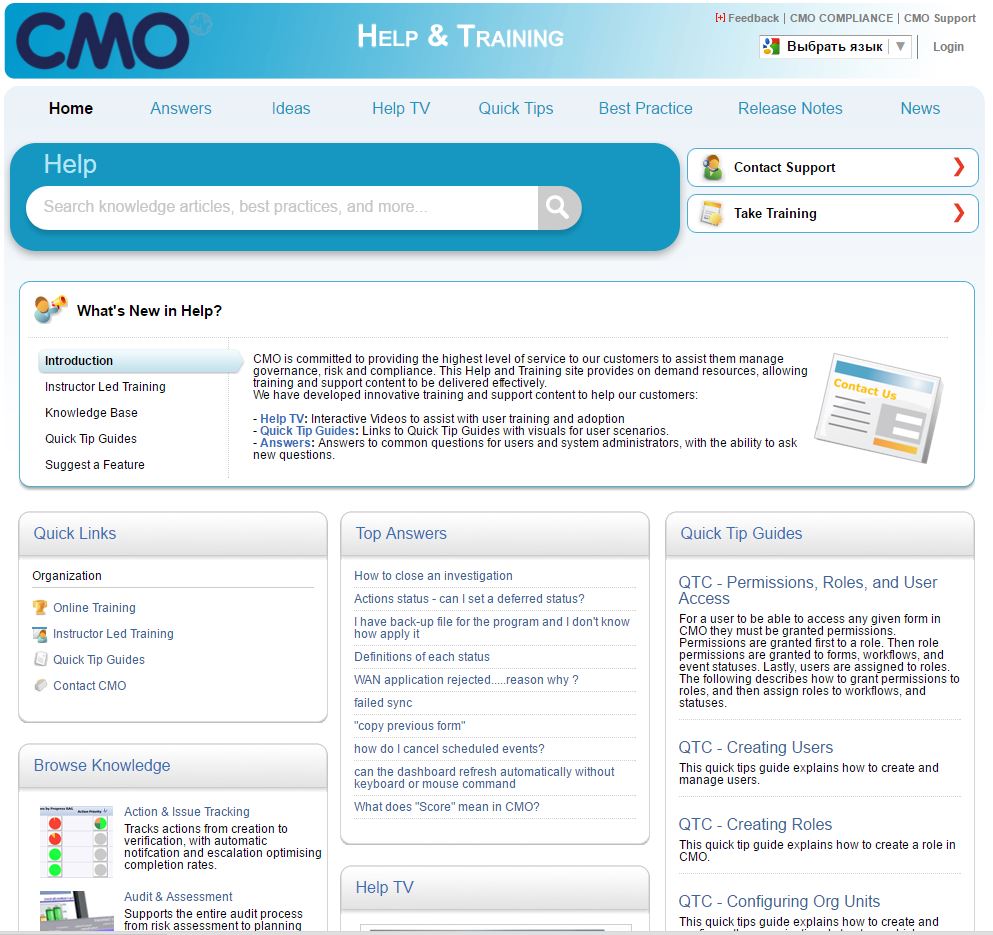Click the Contact Support person icon
The image size is (993, 935).
pyautogui.click(x=712, y=167)
